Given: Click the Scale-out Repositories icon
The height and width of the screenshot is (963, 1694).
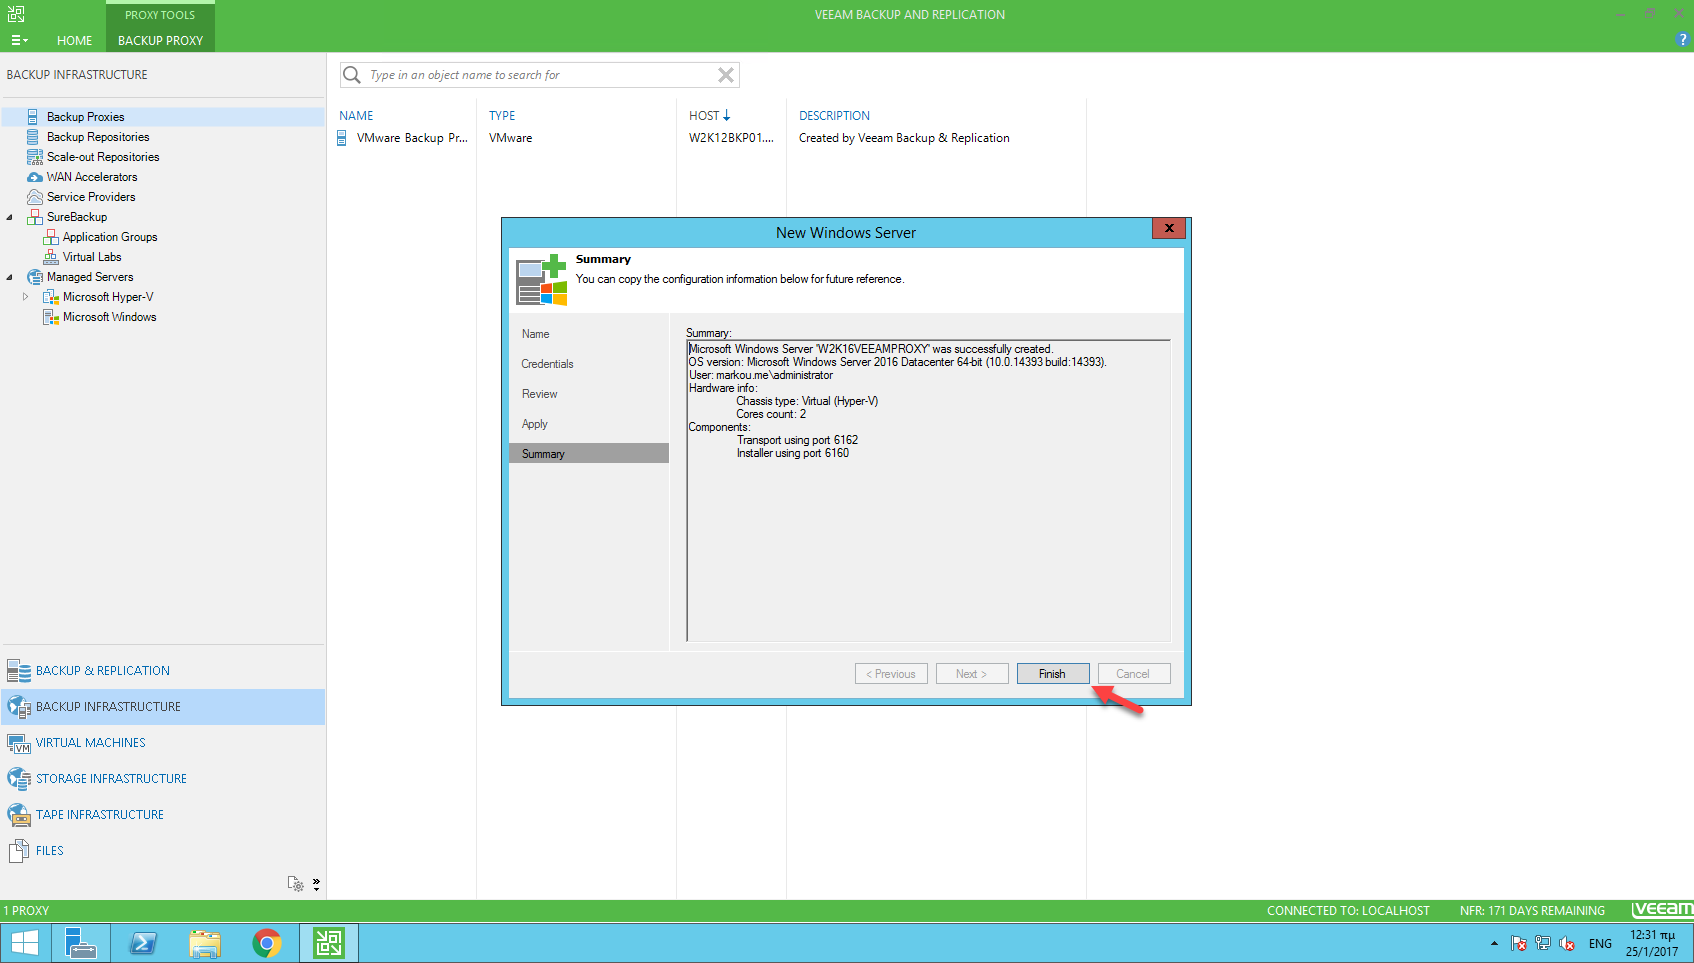Looking at the screenshot, I should 34,157.
